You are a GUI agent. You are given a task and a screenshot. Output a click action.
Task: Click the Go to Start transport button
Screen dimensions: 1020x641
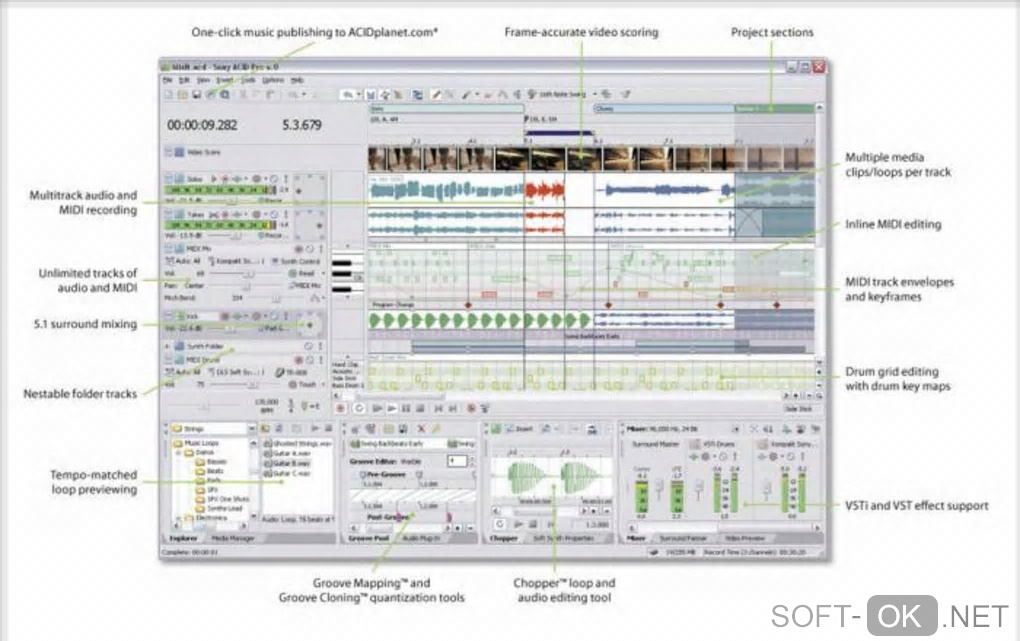[x=439, y=408]
